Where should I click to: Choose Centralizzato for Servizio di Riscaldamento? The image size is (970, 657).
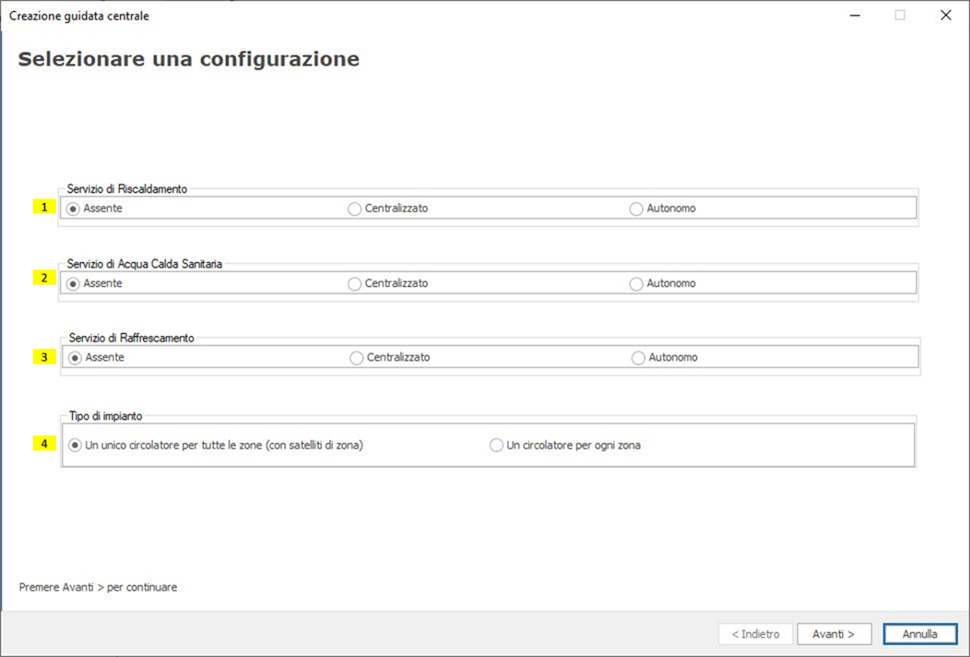pyautogui.click(x=354, y=209)
